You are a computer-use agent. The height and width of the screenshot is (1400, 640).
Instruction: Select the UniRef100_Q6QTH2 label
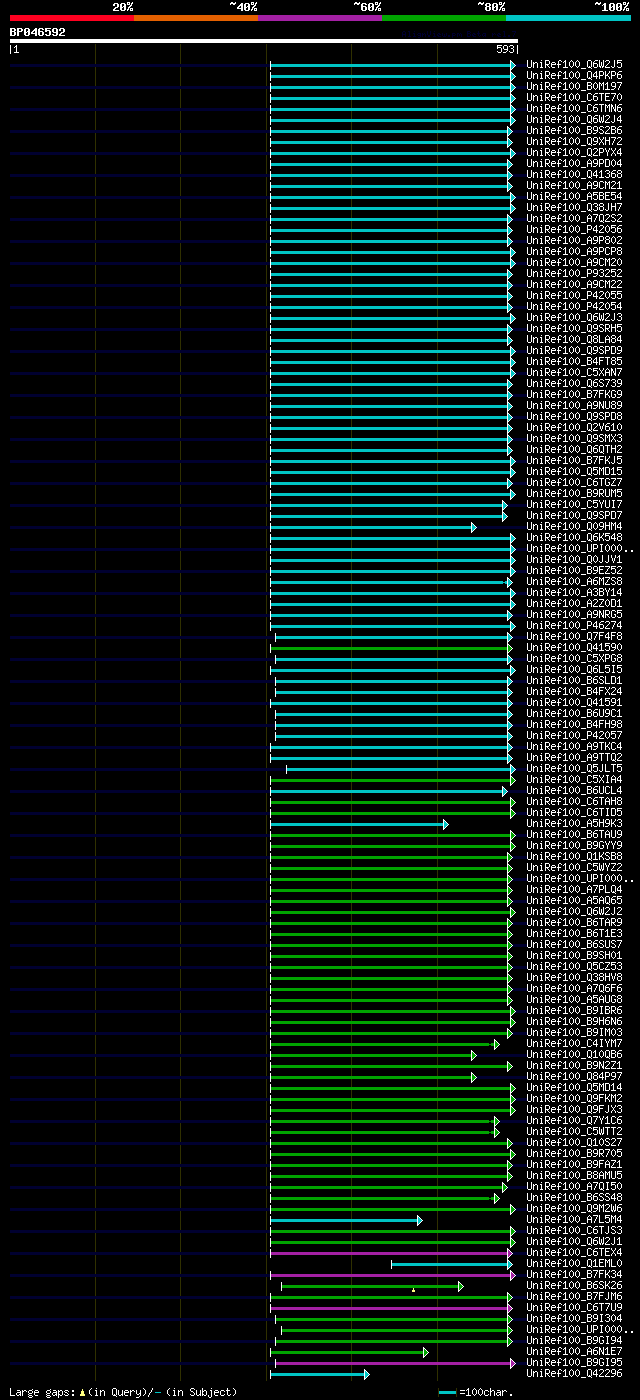tap(574, 449)
